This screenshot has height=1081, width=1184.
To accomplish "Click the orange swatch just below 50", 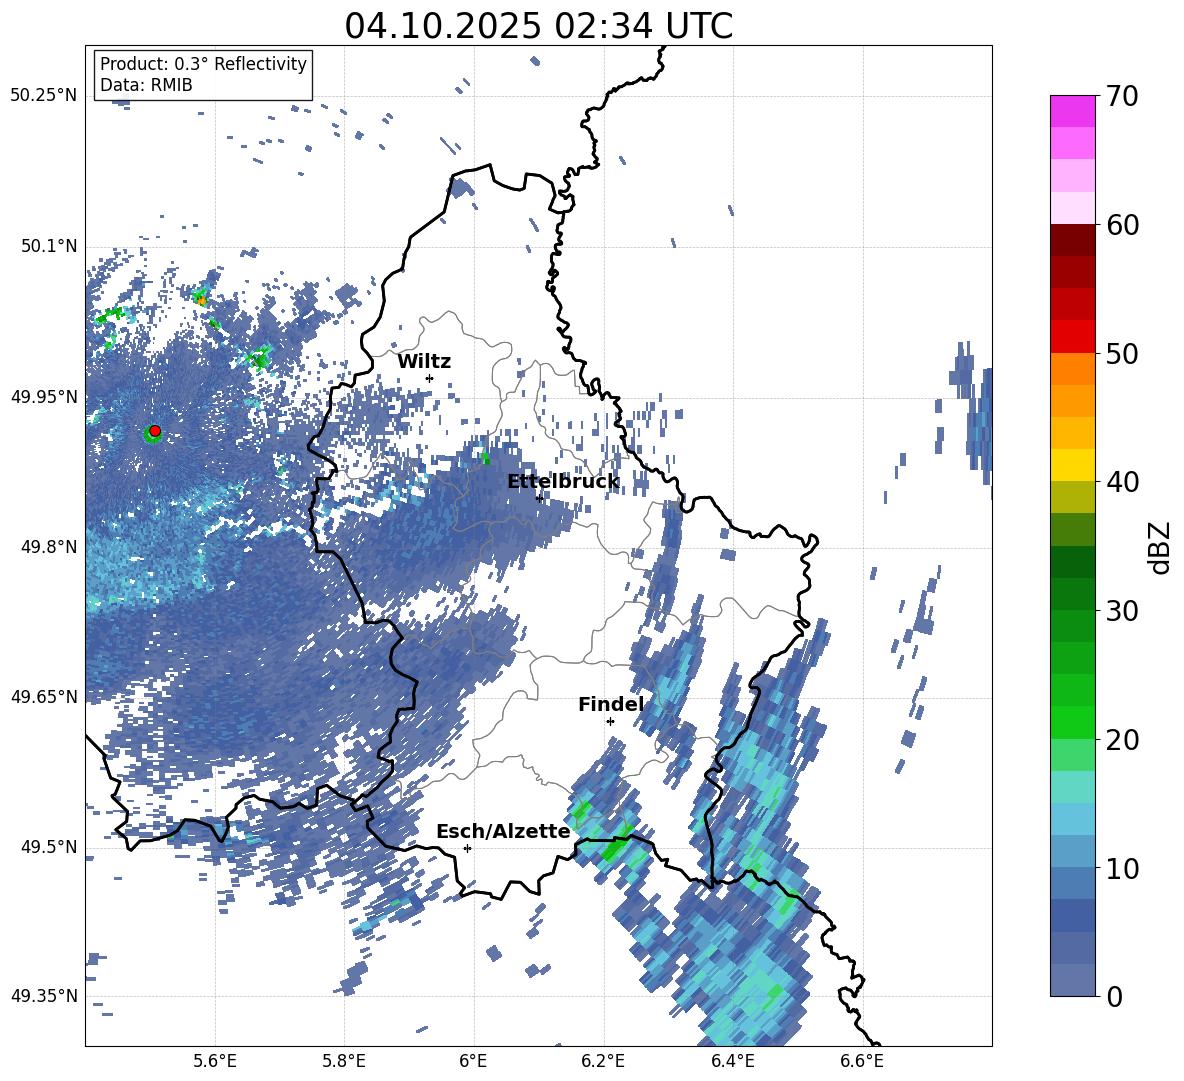I will 1072,368.
